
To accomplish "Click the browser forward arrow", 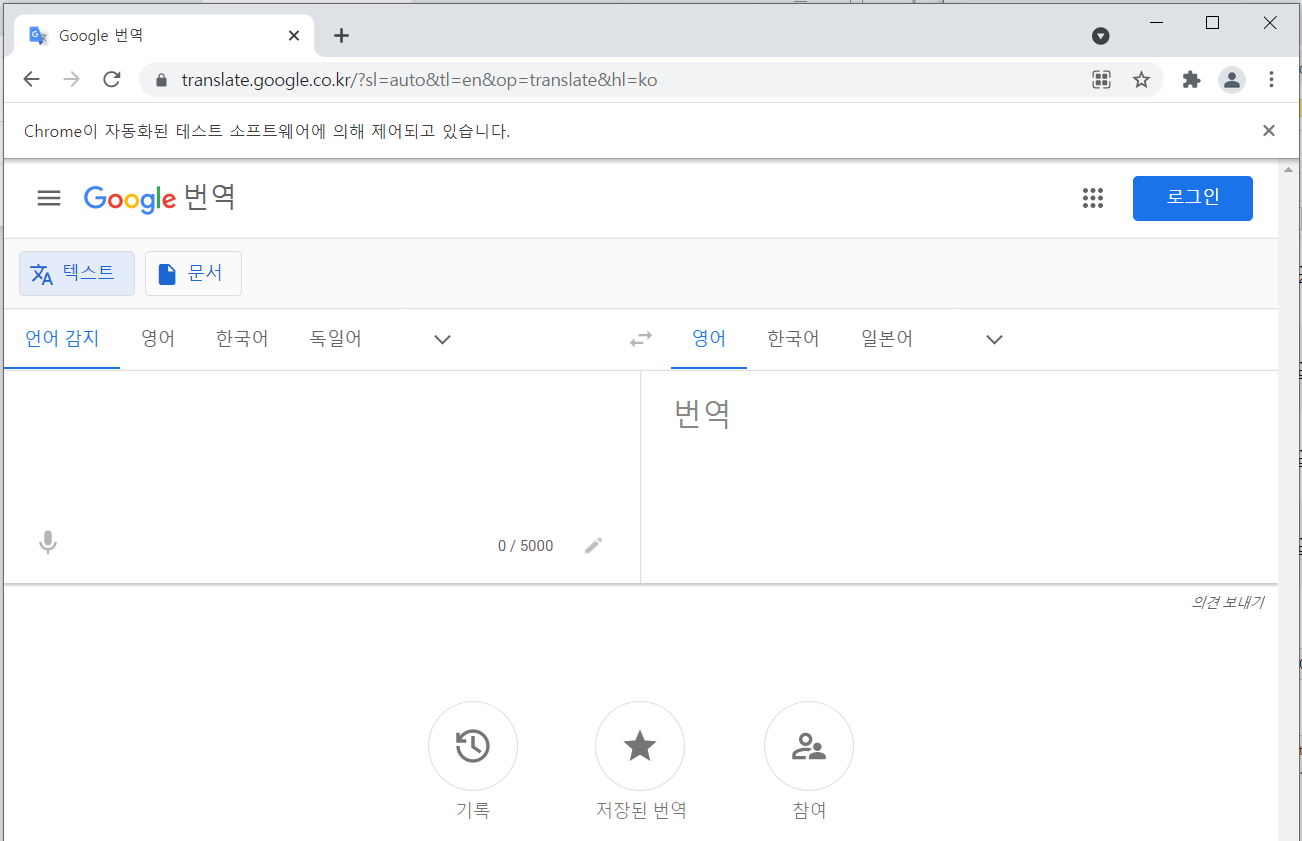I will pyautogui.click(x=72, y=80).
